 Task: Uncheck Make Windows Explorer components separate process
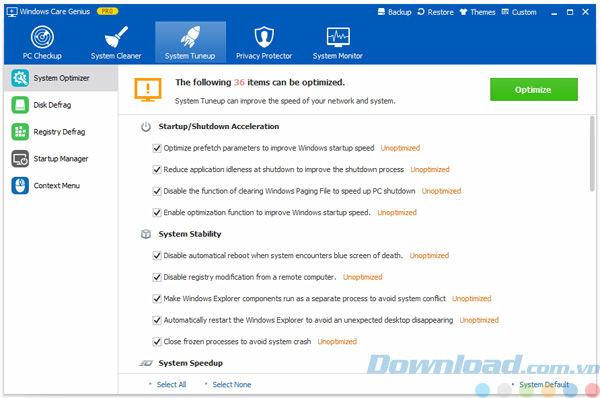pyautogui.click(x=157, y=298)
